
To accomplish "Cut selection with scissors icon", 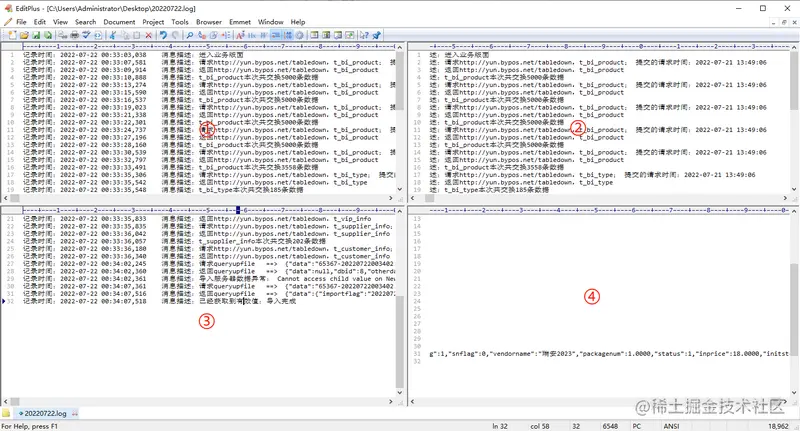I will coord(112,35).
